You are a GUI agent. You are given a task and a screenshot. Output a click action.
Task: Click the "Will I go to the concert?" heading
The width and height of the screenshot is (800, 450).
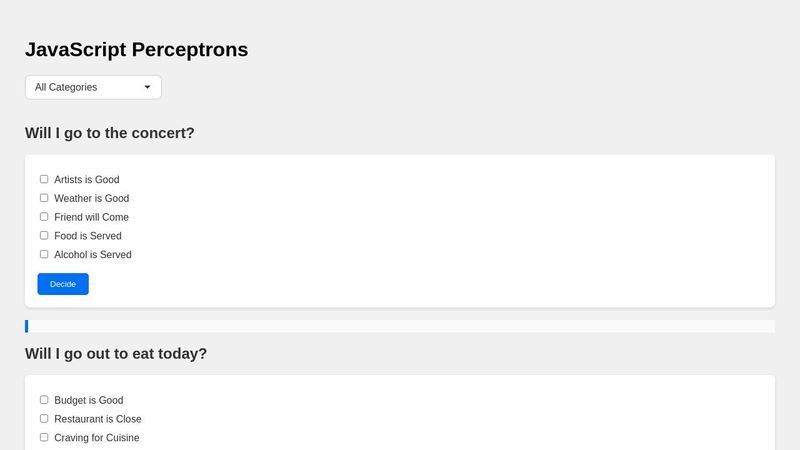tap(110, 133)
